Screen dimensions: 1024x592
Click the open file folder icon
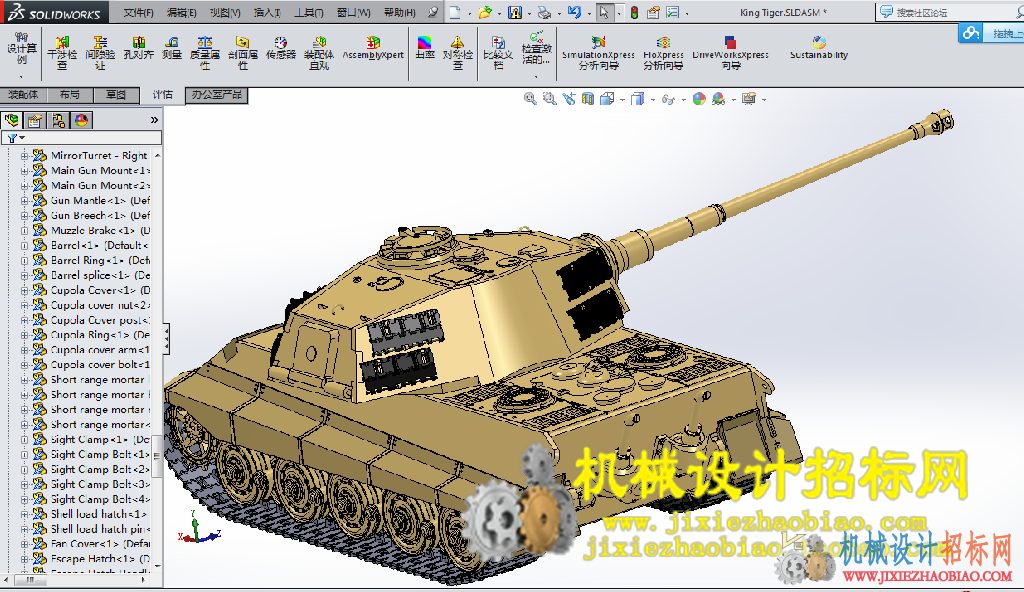tap(485, 12)
